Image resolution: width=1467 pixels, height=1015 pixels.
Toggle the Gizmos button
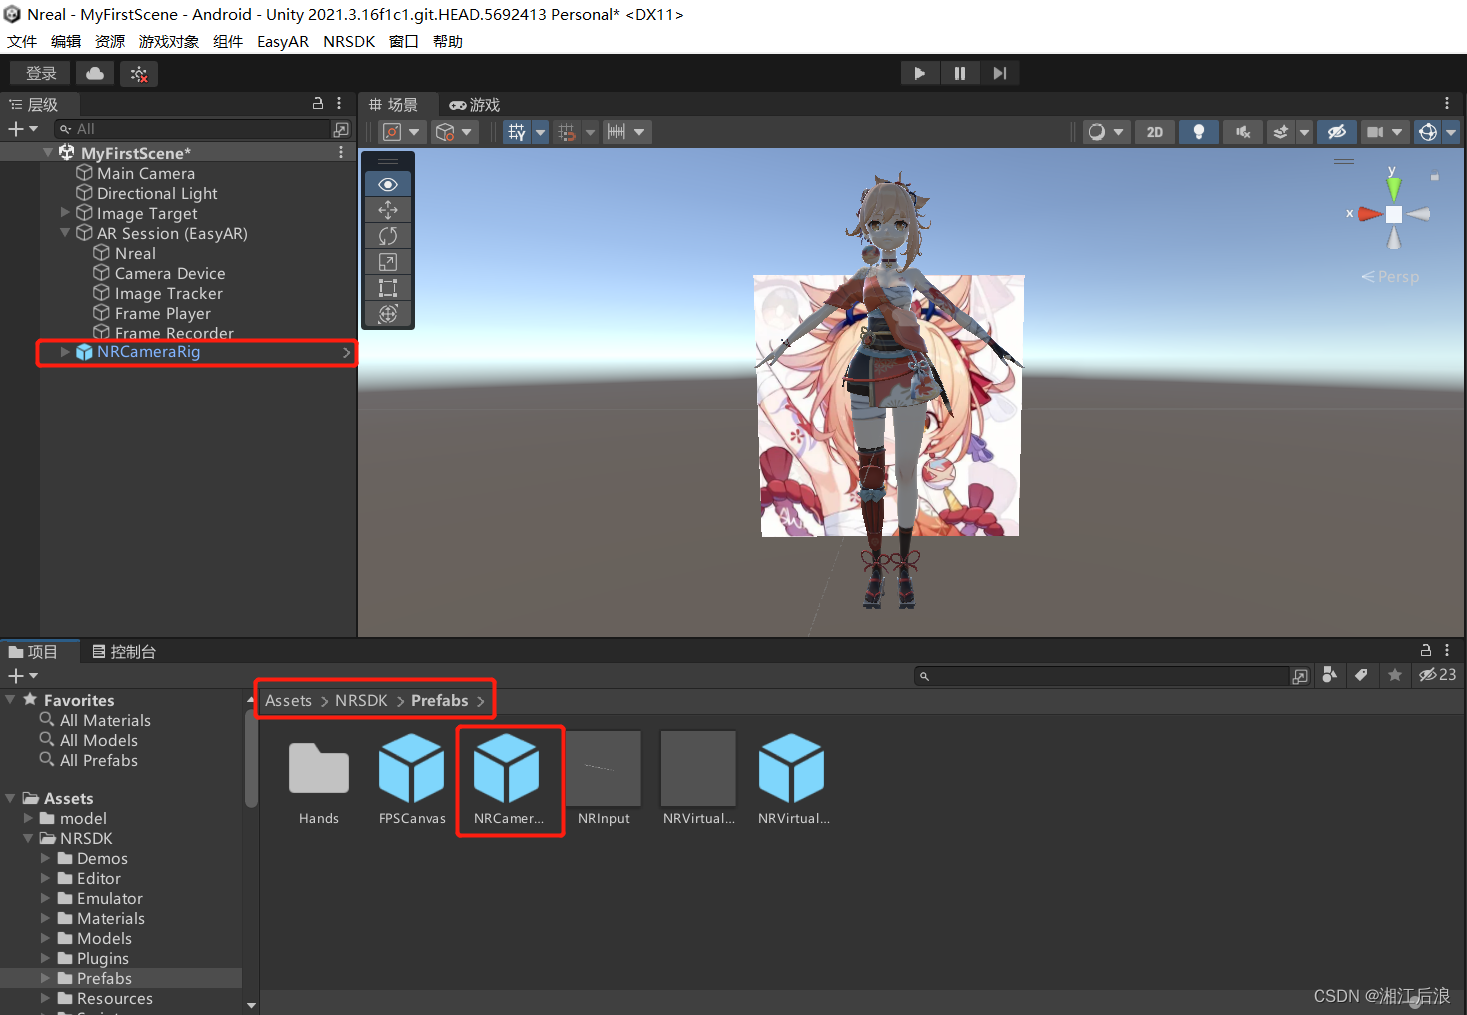click(1428, 132)
